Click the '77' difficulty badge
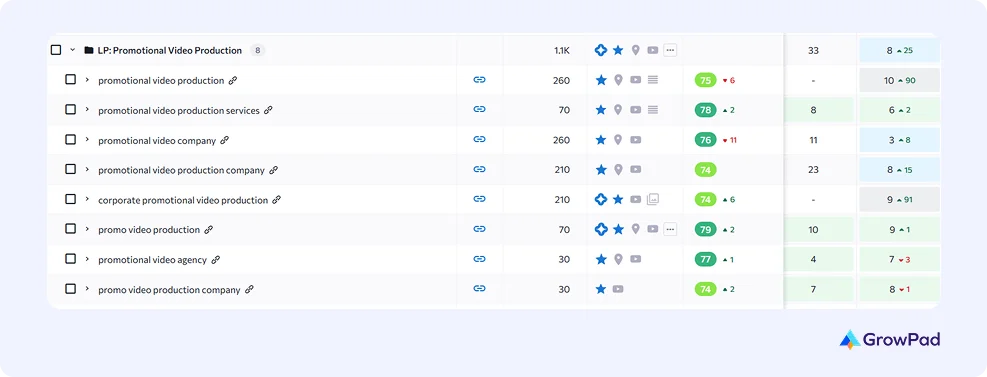This screenshot has height=377, width=987. click(706, 259)
